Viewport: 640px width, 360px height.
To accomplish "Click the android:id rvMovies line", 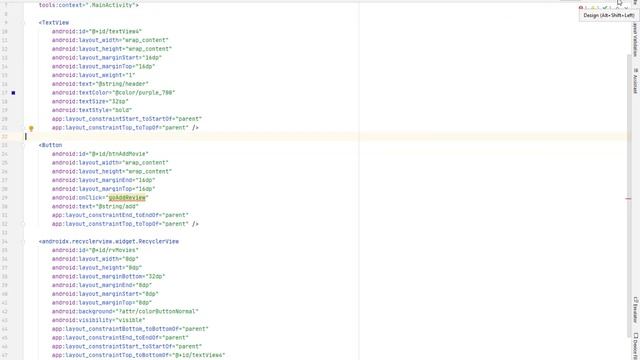I will click(x=95, y=250).
